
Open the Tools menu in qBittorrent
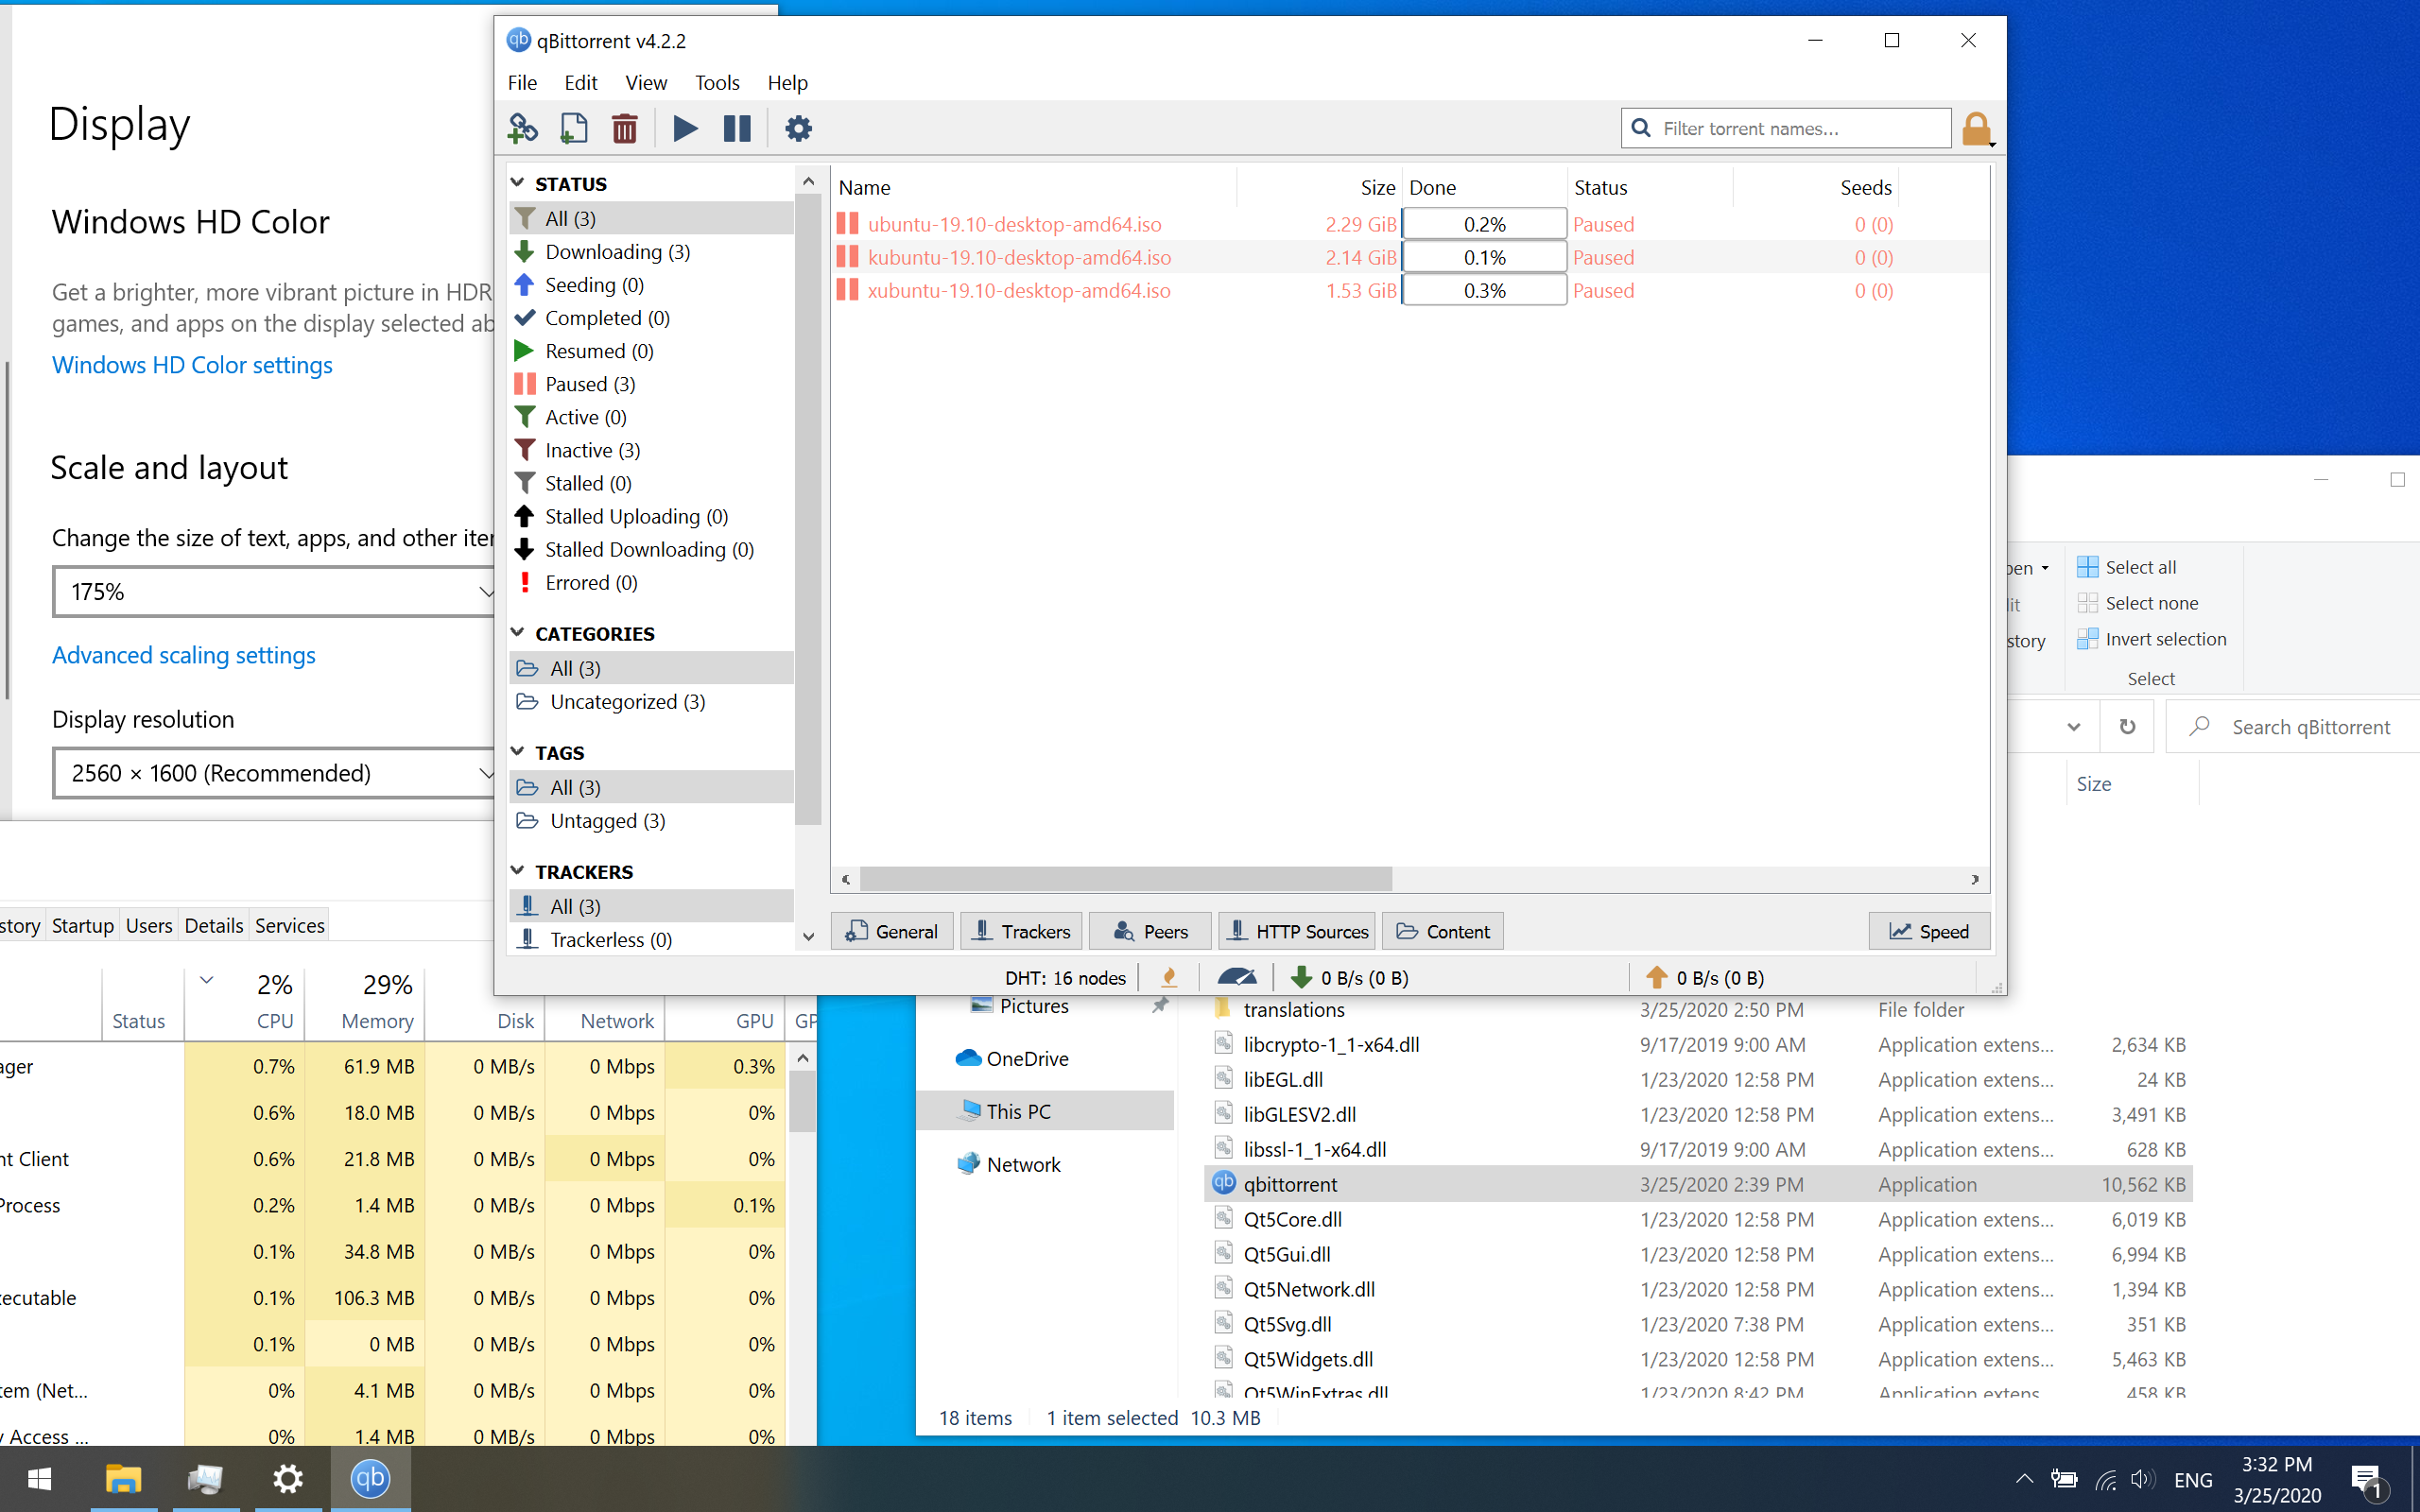[717, 82]
